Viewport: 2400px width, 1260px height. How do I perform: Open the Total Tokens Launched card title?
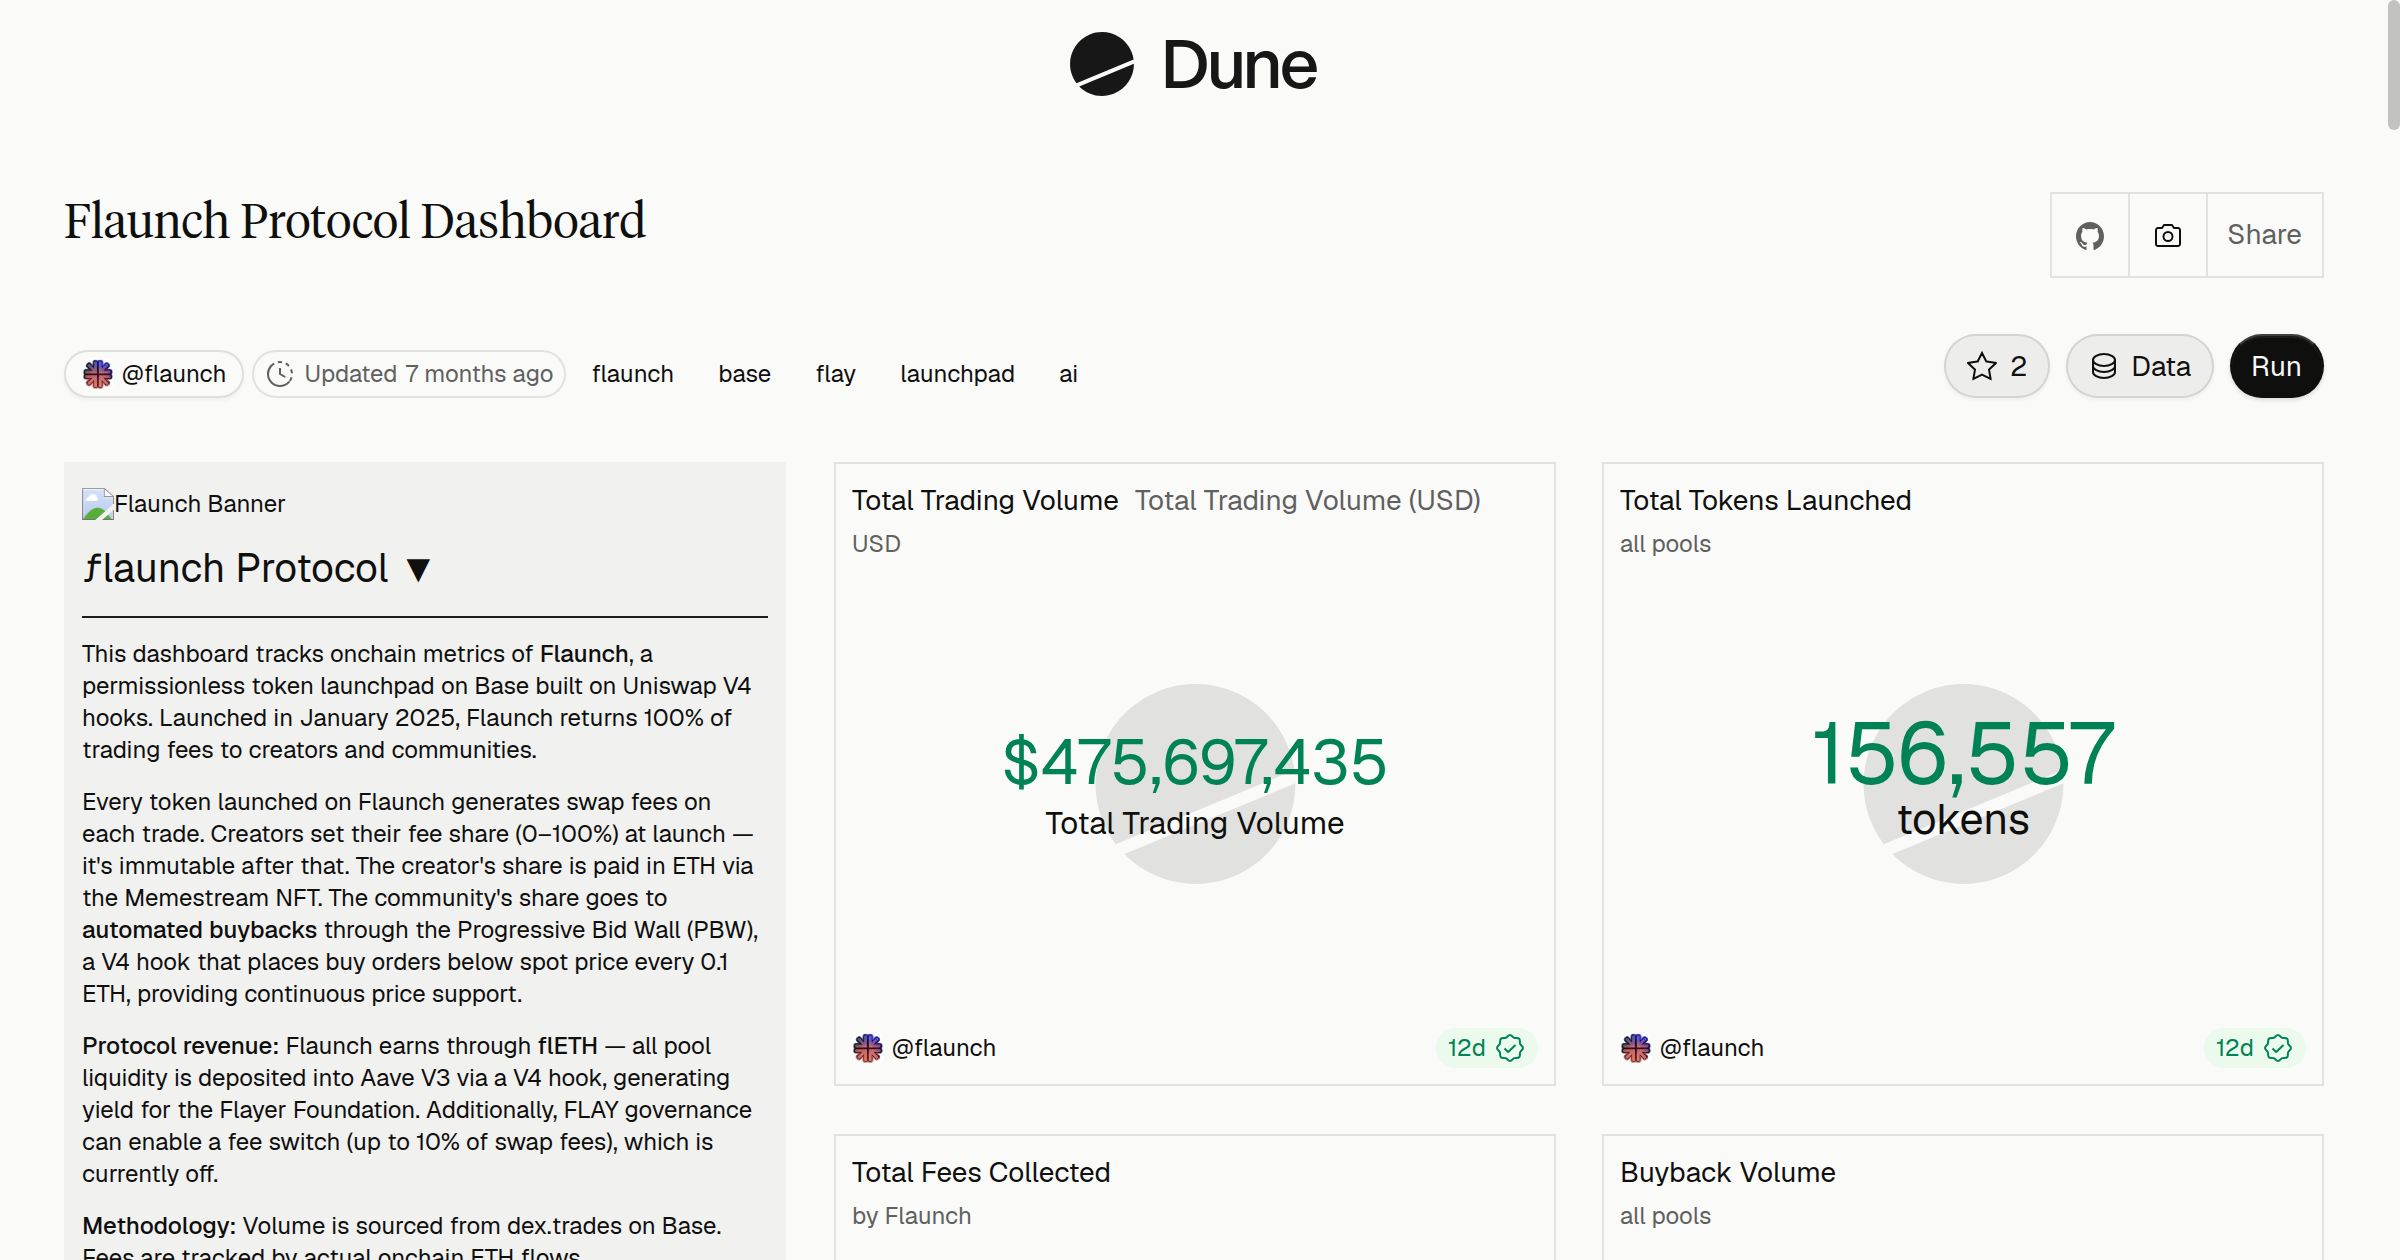[1765, 500]
